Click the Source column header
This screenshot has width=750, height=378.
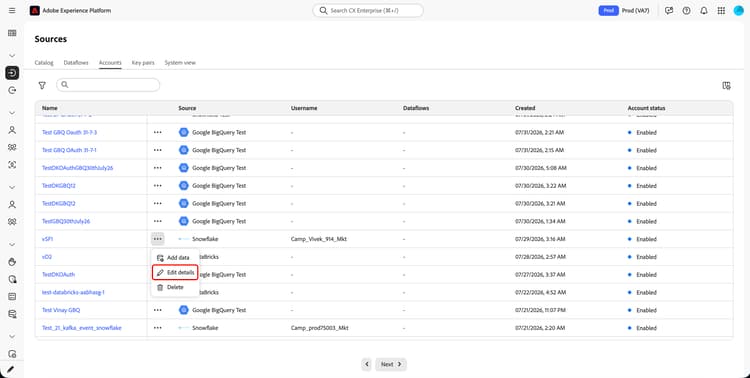187,108
